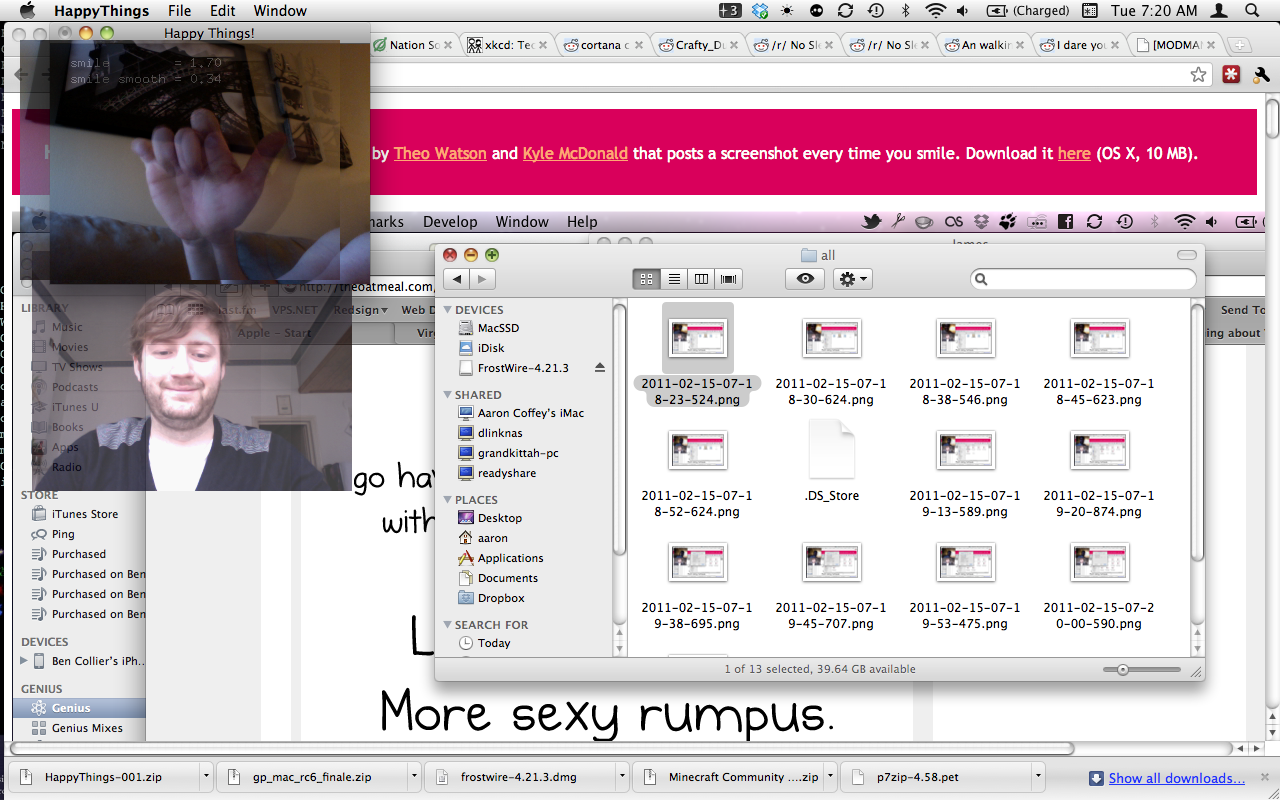Click Show all downloads link

click(x=1176, y=778)
